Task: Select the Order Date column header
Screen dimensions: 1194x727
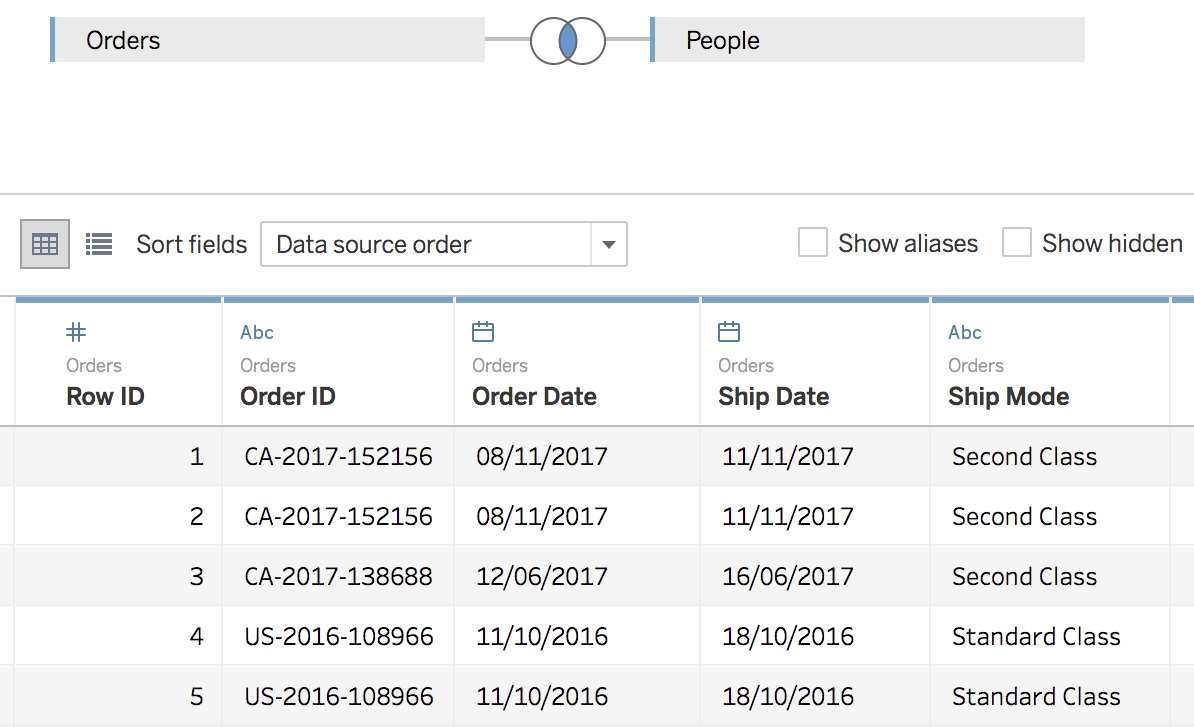Action: 534,397
